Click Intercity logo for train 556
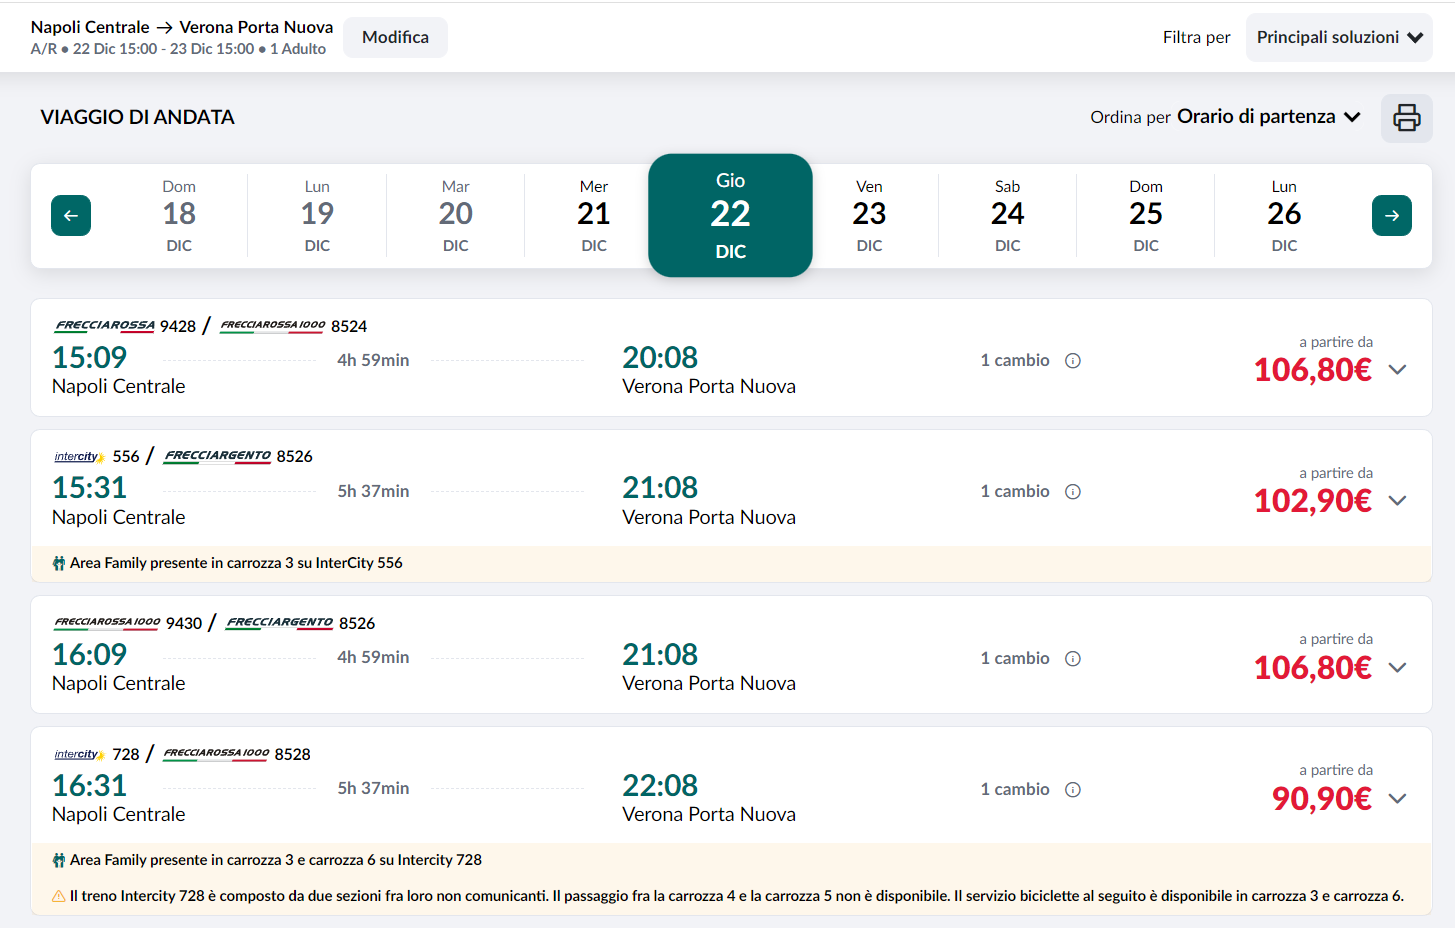The height and width of the screenshot is (928, 1455). point(79,457)
